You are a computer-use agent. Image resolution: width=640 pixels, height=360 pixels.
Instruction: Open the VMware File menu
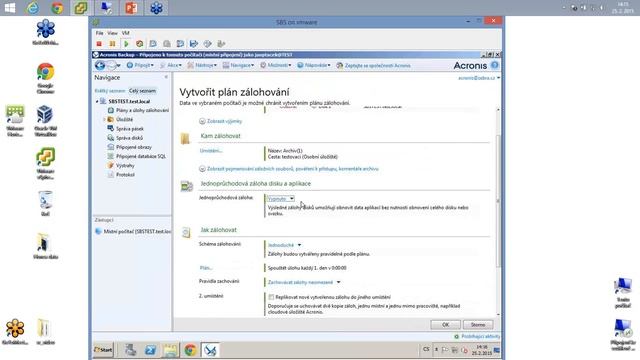100,33
